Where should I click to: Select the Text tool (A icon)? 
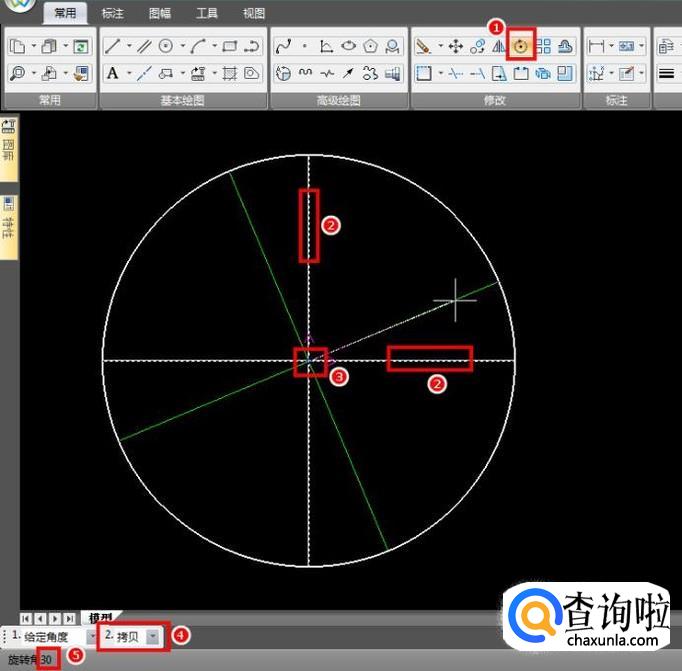tap(112, 73)
